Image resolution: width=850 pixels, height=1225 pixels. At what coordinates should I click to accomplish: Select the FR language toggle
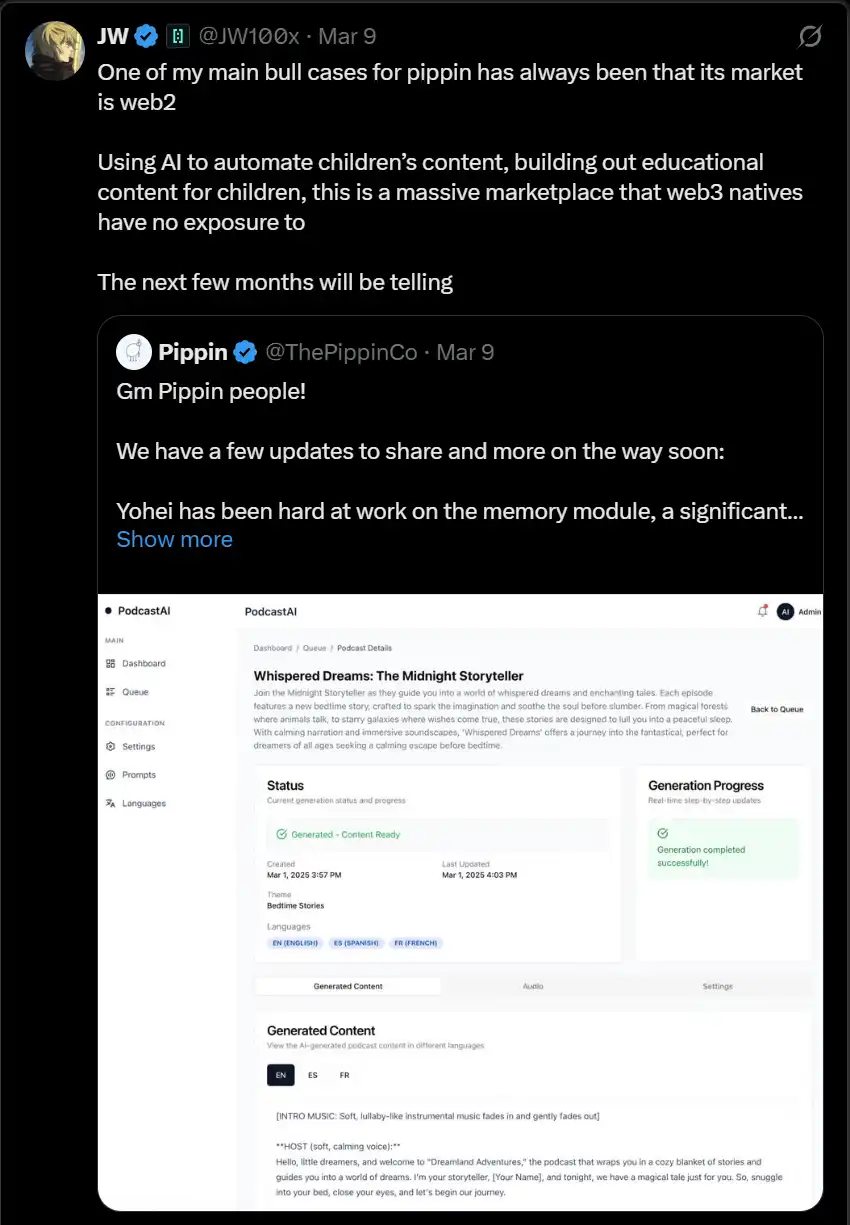point(344,1075)
